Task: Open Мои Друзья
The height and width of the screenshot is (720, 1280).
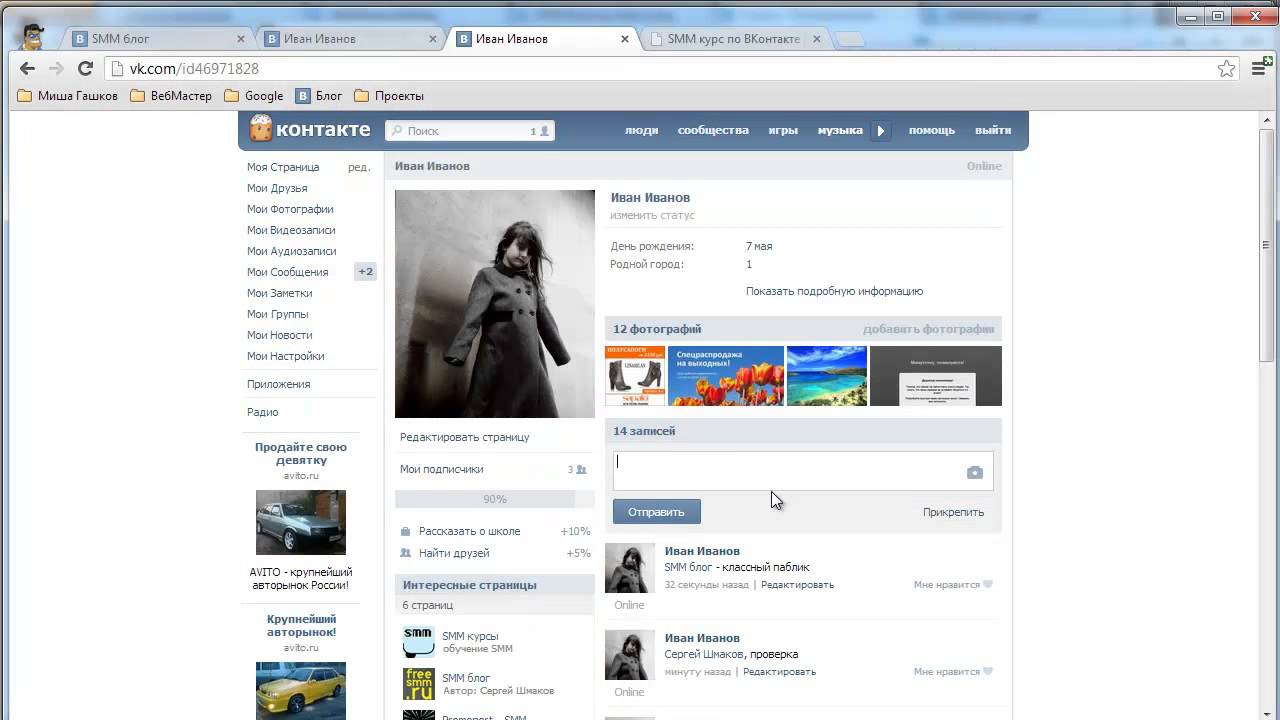Action: [x=277, y=188]
